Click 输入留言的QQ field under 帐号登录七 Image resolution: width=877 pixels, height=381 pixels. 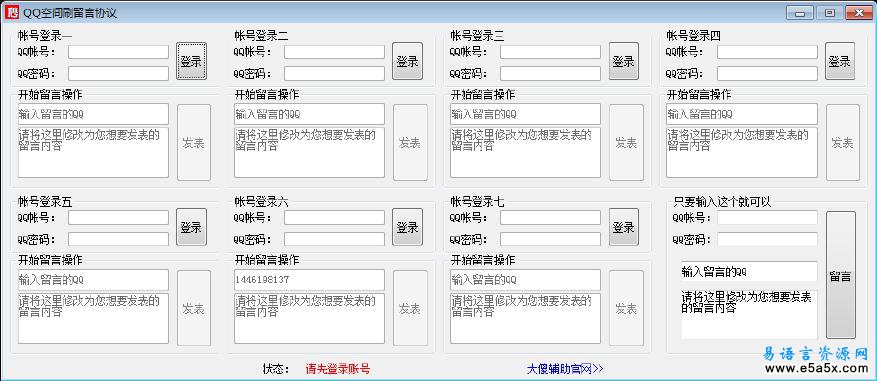tap(526, 280)
